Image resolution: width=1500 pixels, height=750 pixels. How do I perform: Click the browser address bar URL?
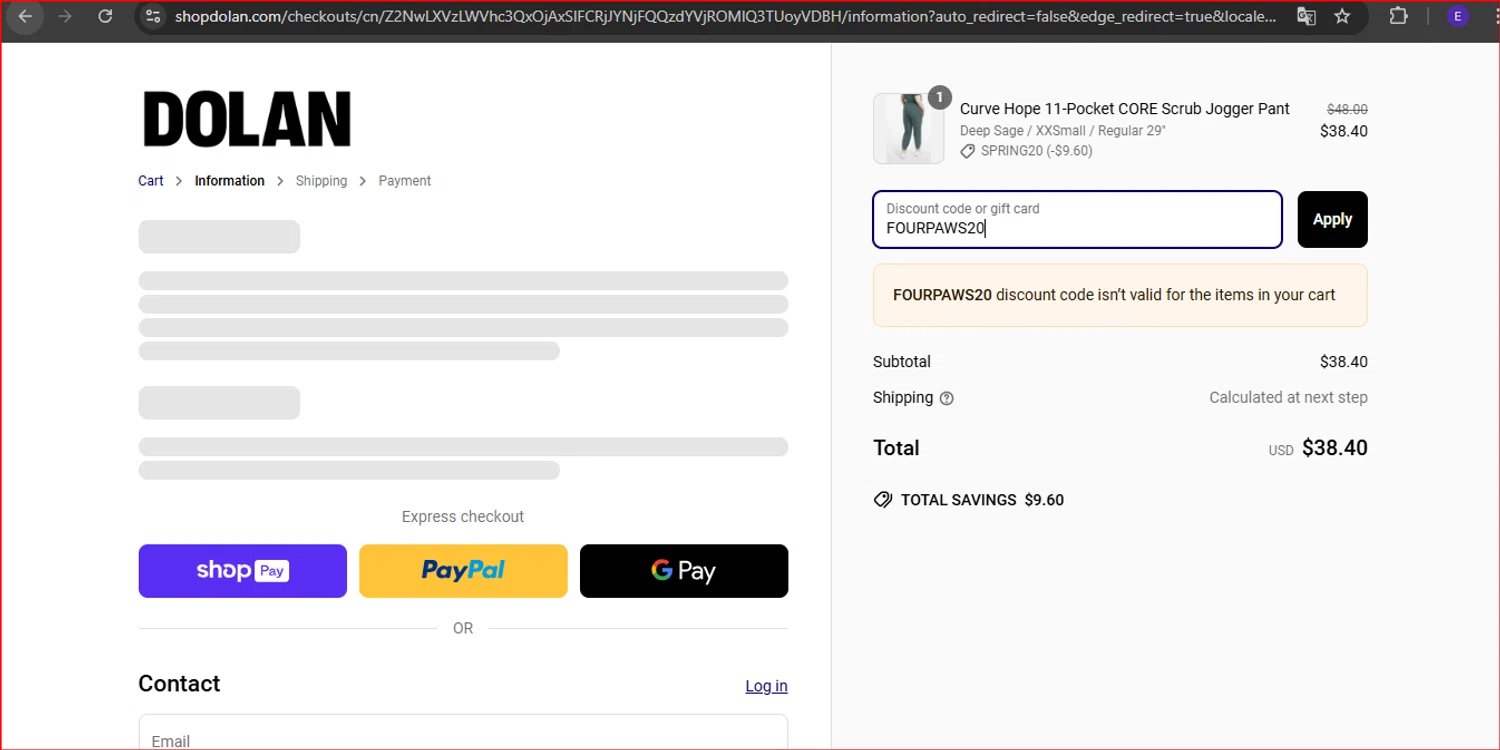(x=725, y=16)
